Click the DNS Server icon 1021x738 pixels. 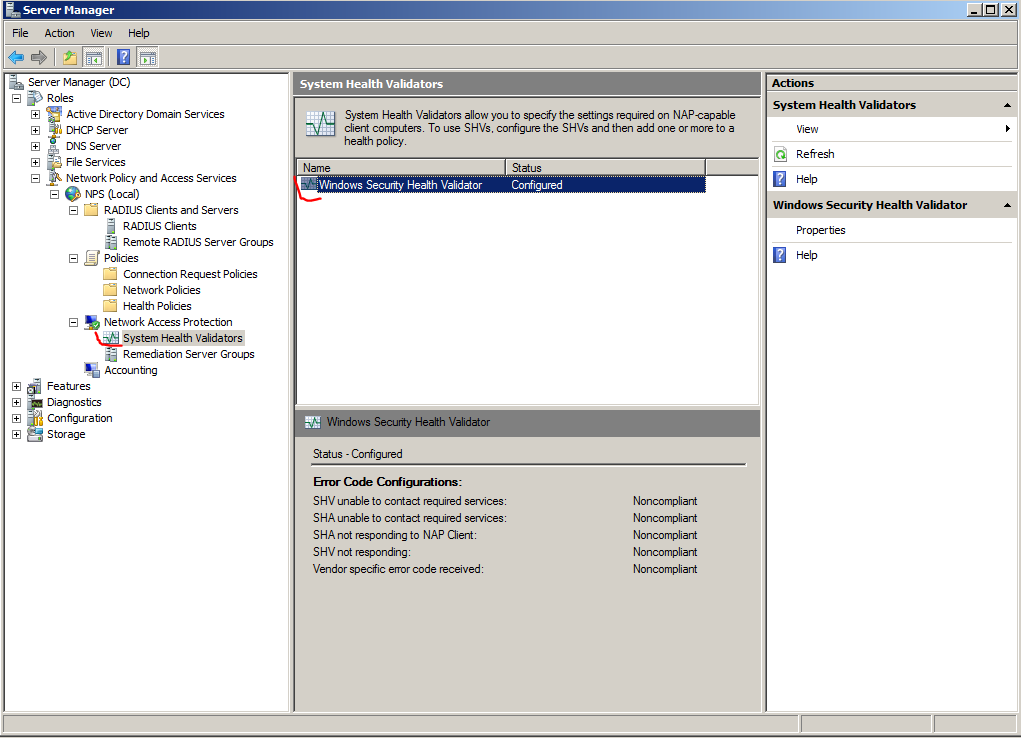pos(54,146)
